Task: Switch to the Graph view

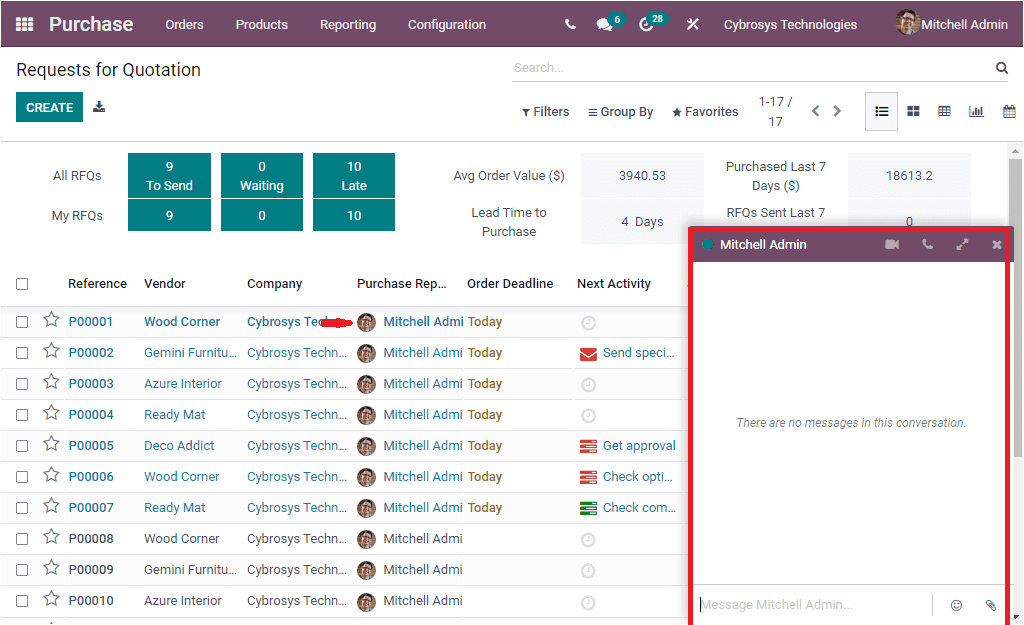Action: coord(977,111)
